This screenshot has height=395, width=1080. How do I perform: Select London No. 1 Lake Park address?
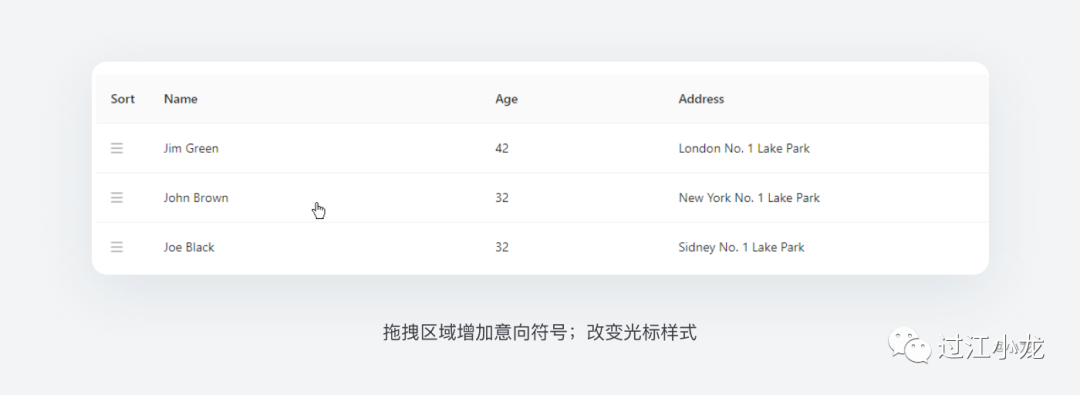[x=744, y=148]
